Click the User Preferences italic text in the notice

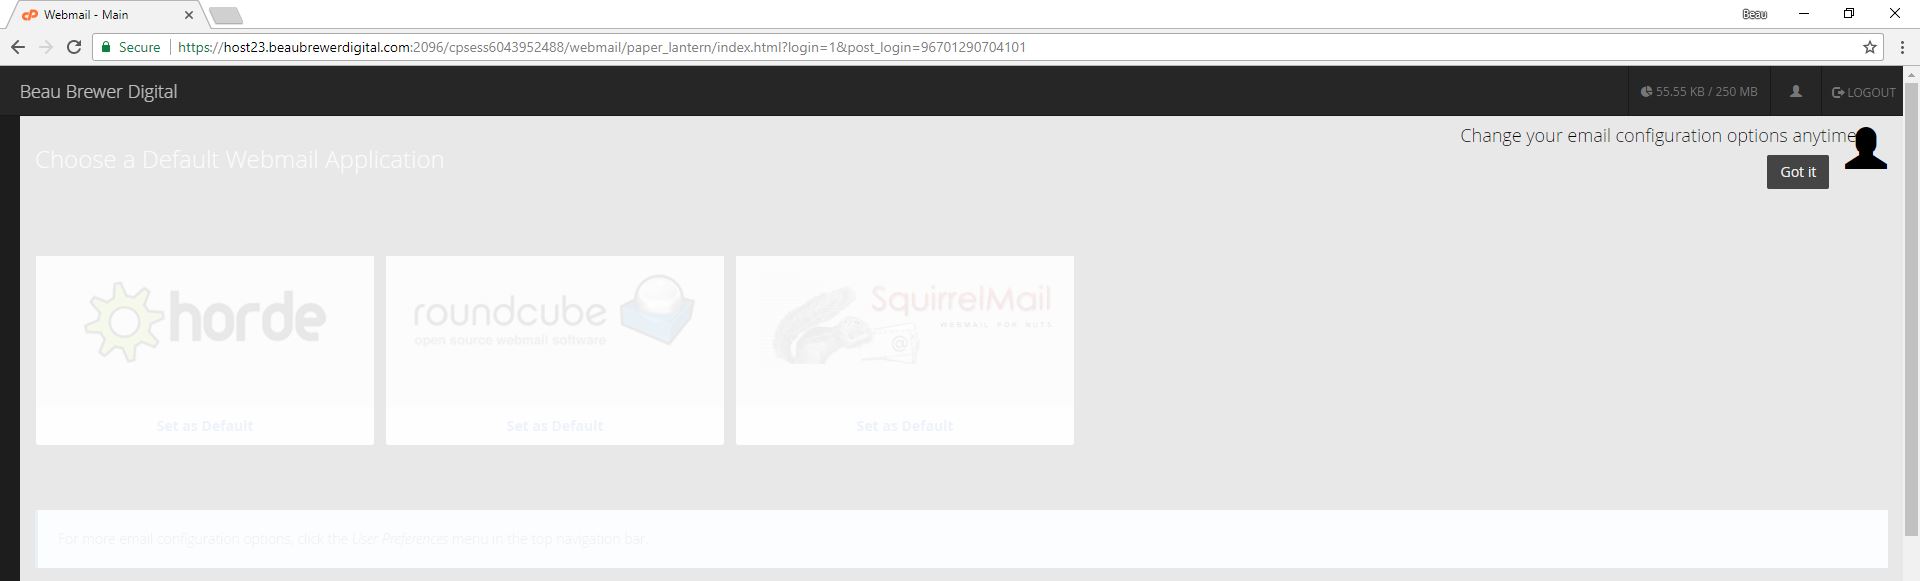400,539
